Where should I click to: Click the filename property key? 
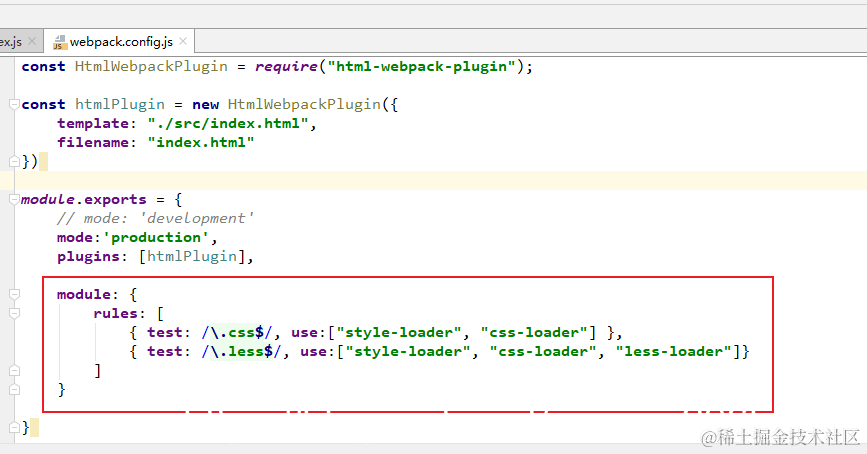click(93, 142)
